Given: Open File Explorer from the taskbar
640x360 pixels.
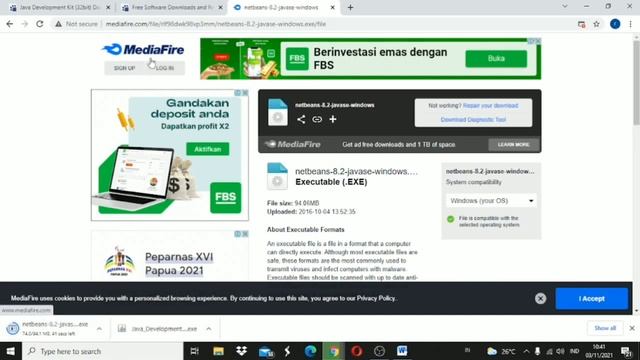Looking at the screenshot, I should pyautogui.click(x=218, y=351).
